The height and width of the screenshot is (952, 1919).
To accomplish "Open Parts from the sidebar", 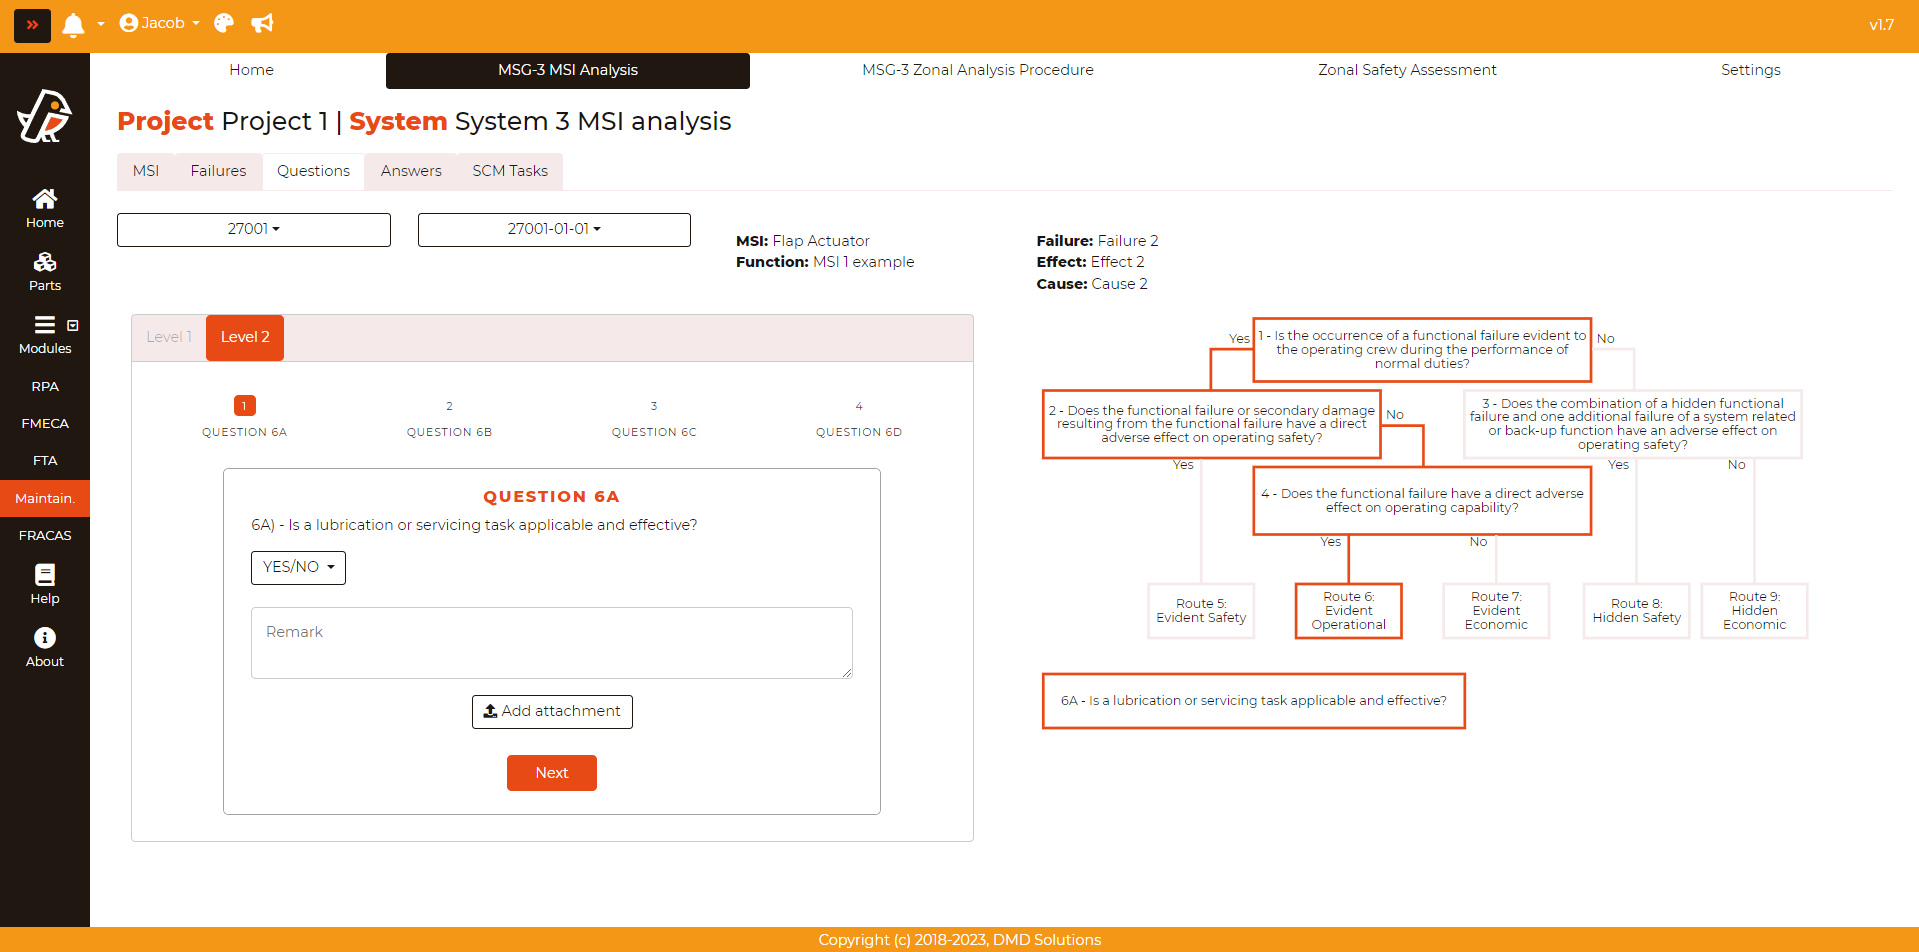I will [x=45, y=272].
